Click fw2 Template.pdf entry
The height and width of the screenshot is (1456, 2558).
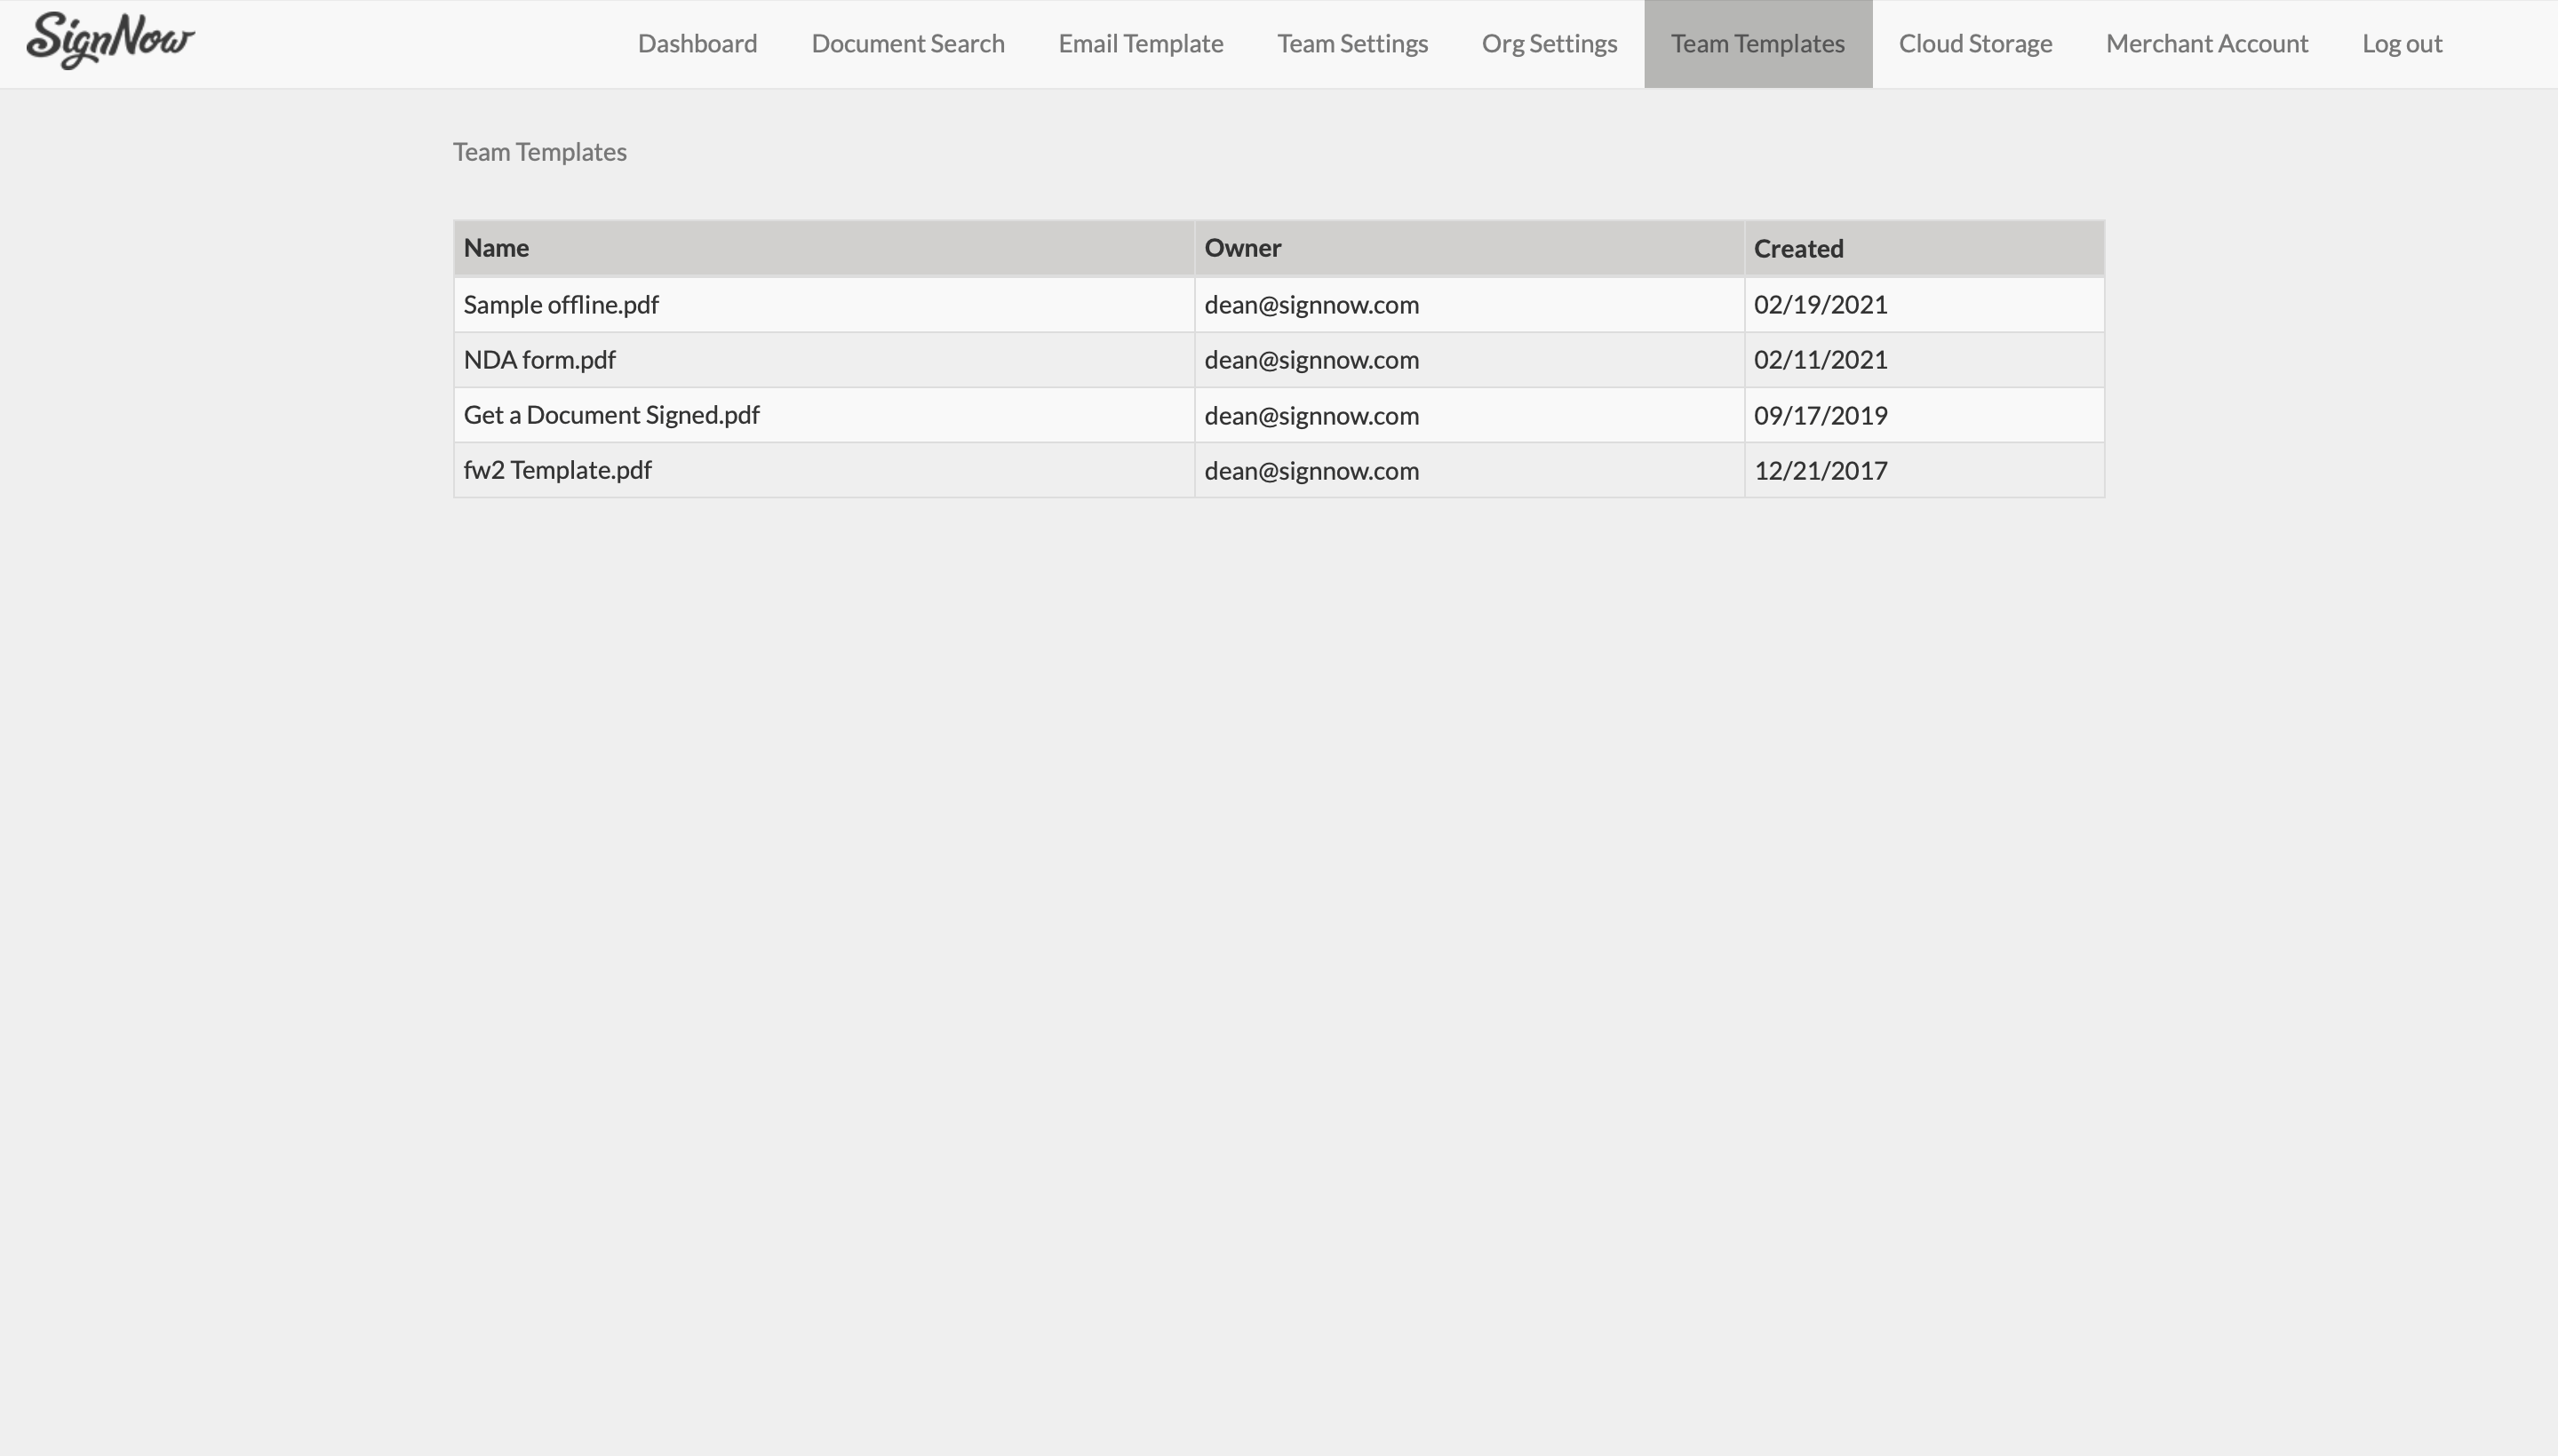pos(557,470)
